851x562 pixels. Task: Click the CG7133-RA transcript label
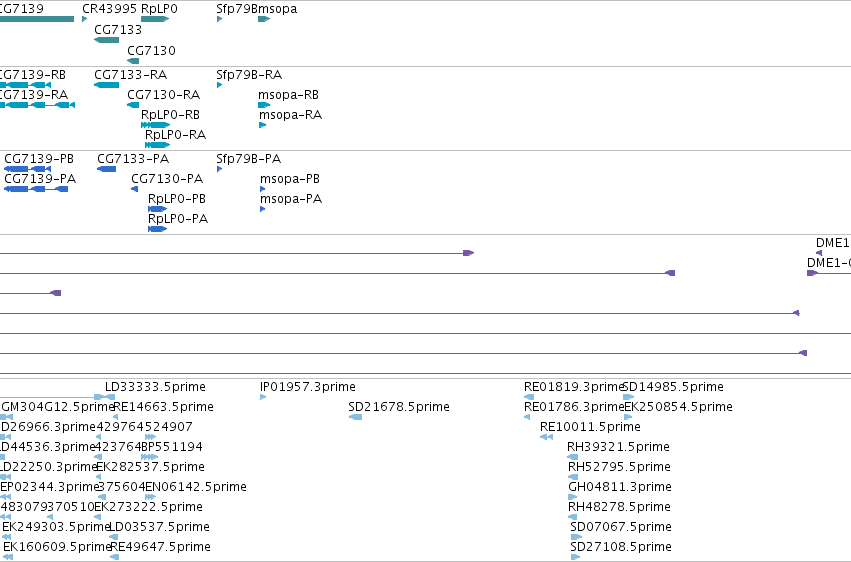130,74
